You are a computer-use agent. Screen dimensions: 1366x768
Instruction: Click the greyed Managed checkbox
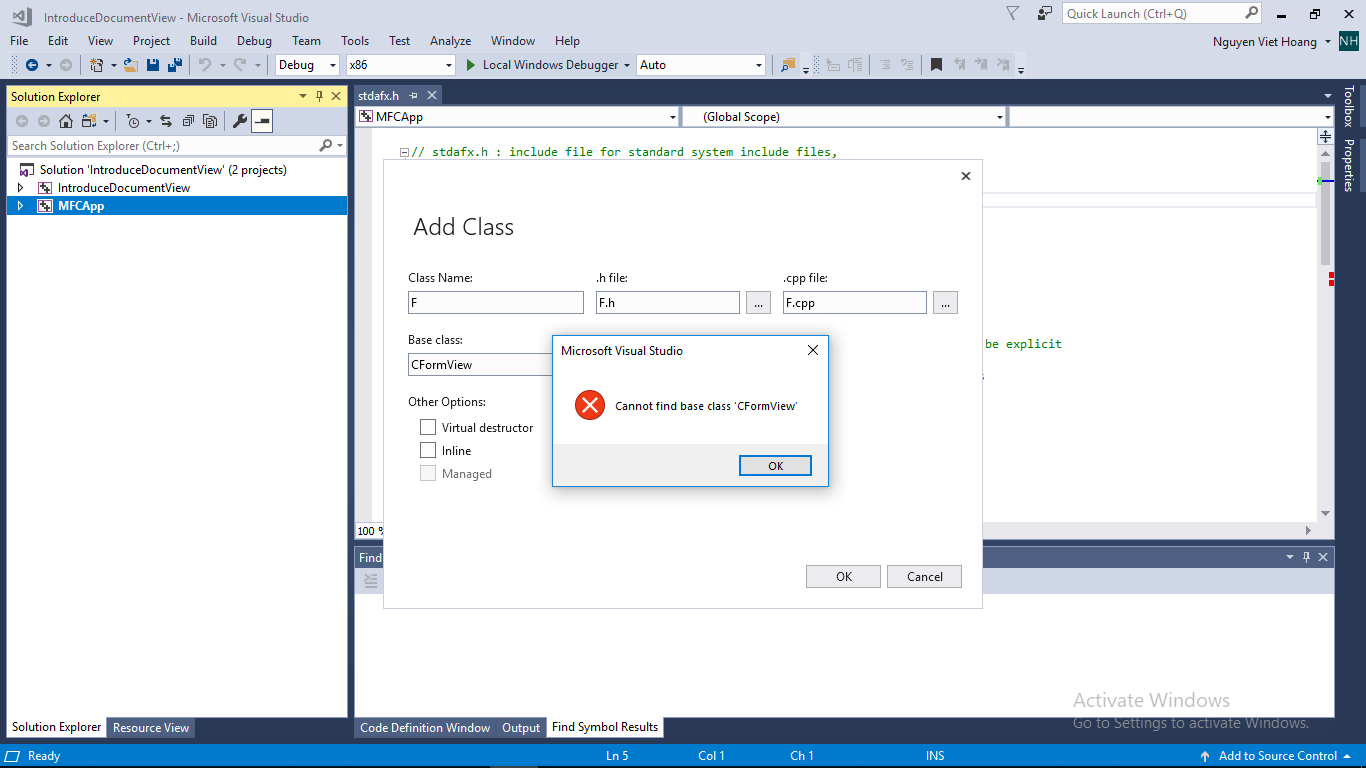click(428, 473)
